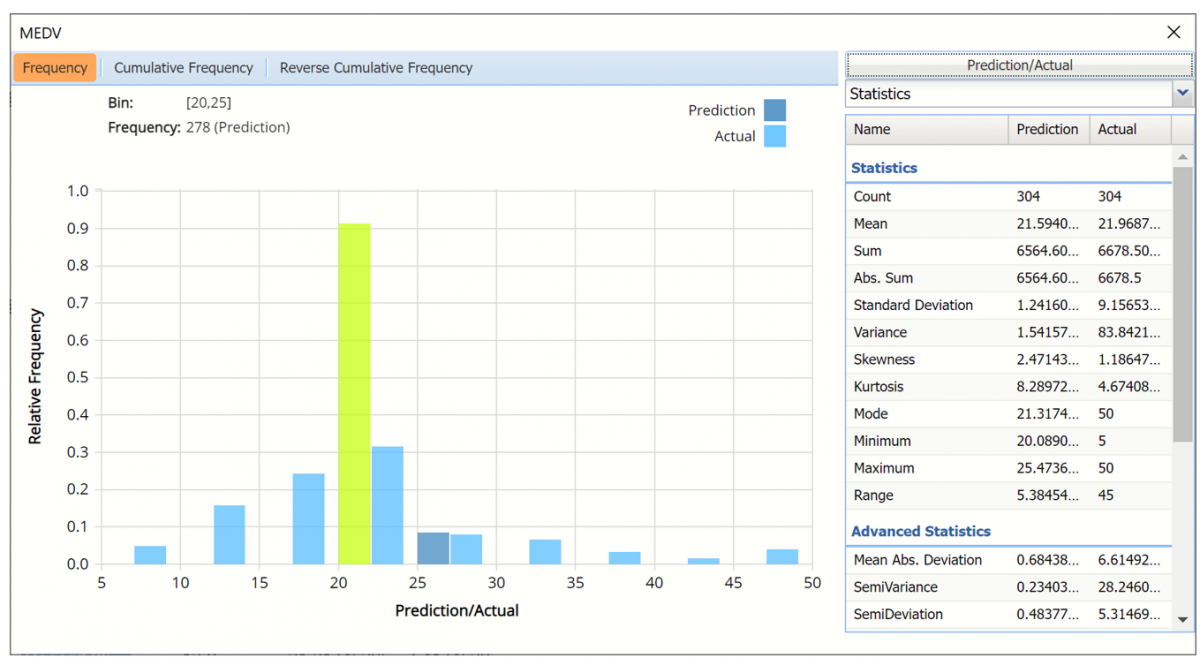Click the statistics table scroll up arrow
This screenshot has height=658, width=1200.
point(1183,158)
